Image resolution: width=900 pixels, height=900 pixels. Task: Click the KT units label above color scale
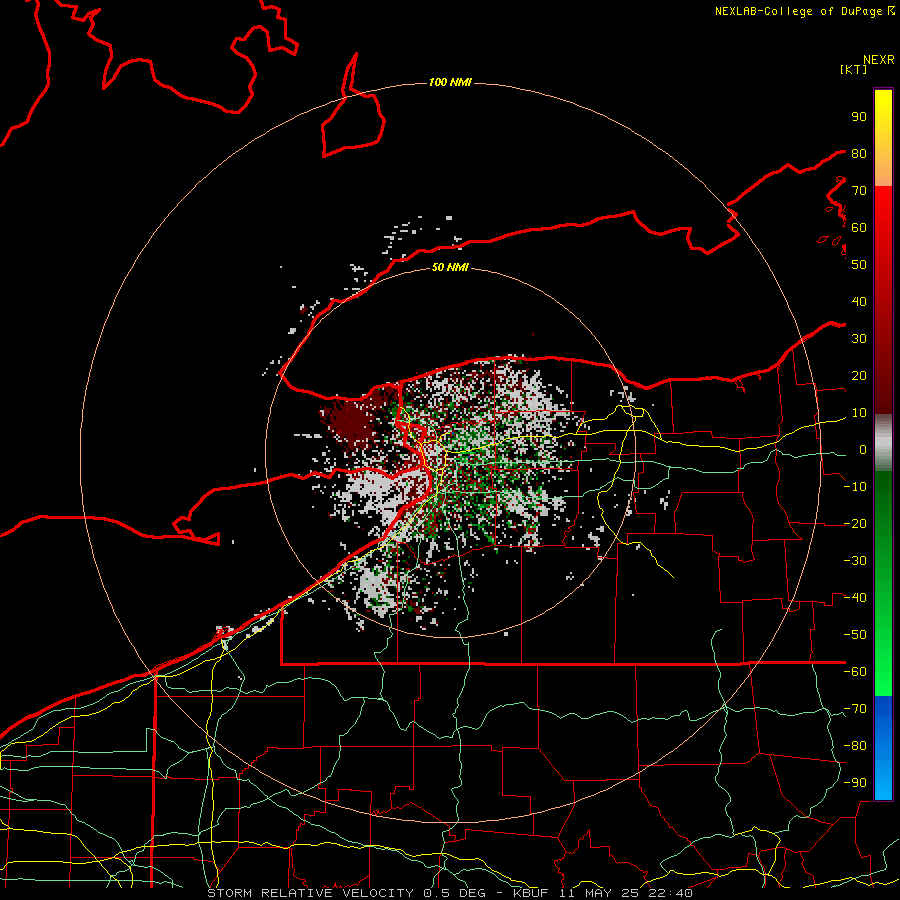(853, 69)
